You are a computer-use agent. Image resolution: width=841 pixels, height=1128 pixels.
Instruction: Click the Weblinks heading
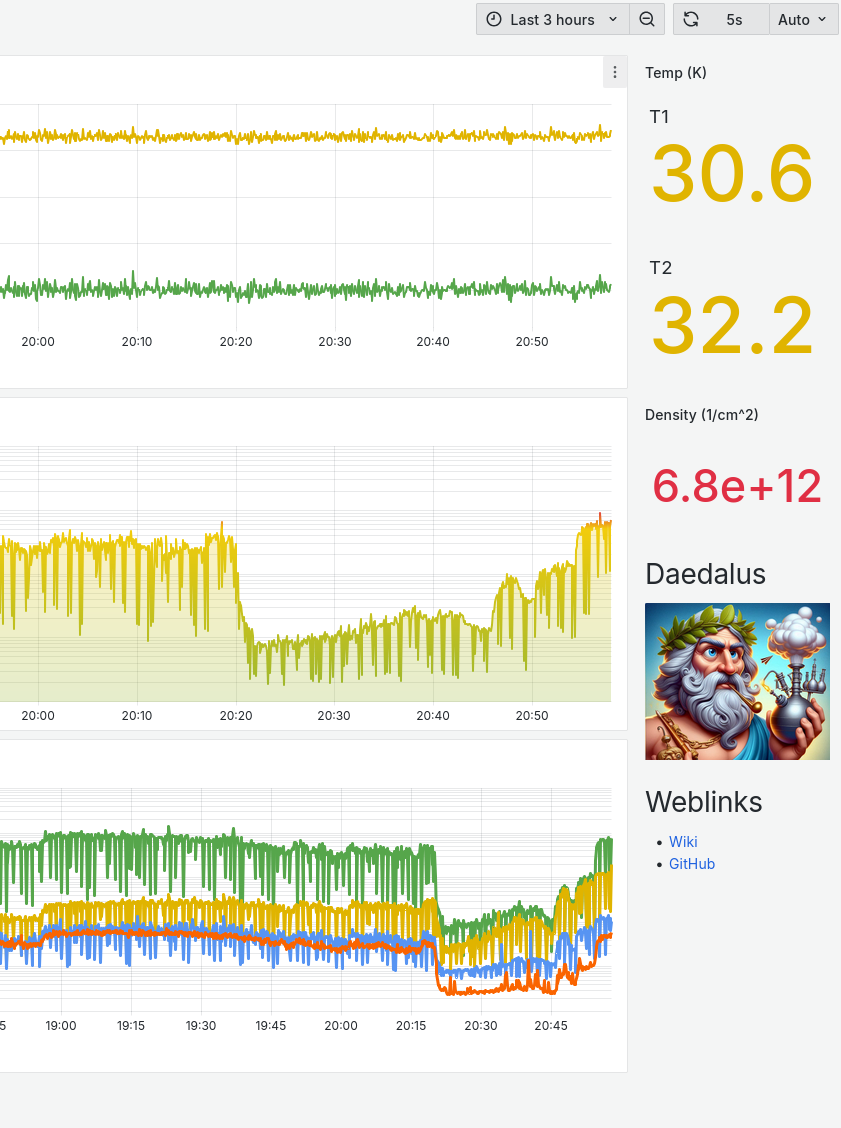coord(704,802)
